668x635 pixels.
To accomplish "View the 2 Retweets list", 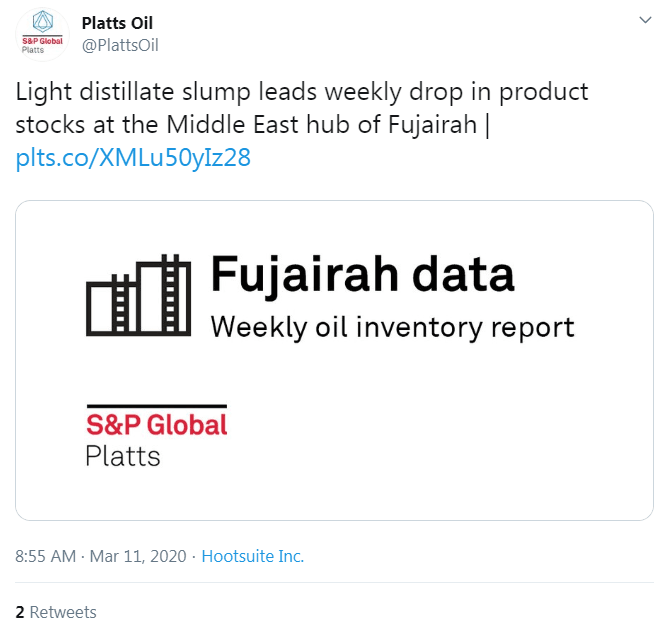I will (56, 612).
